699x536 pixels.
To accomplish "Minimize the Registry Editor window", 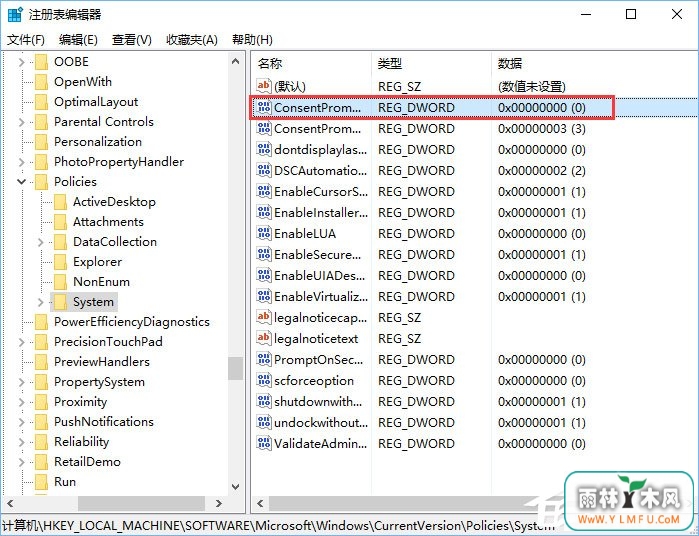I will [586, 15].
